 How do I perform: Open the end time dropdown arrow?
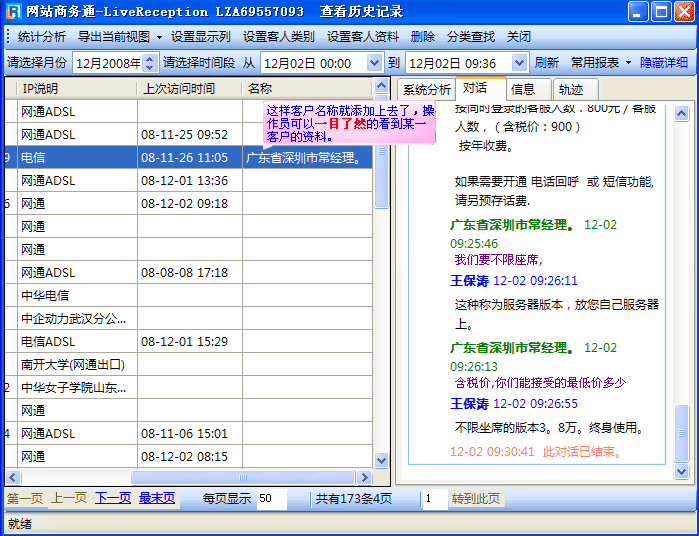518,63
